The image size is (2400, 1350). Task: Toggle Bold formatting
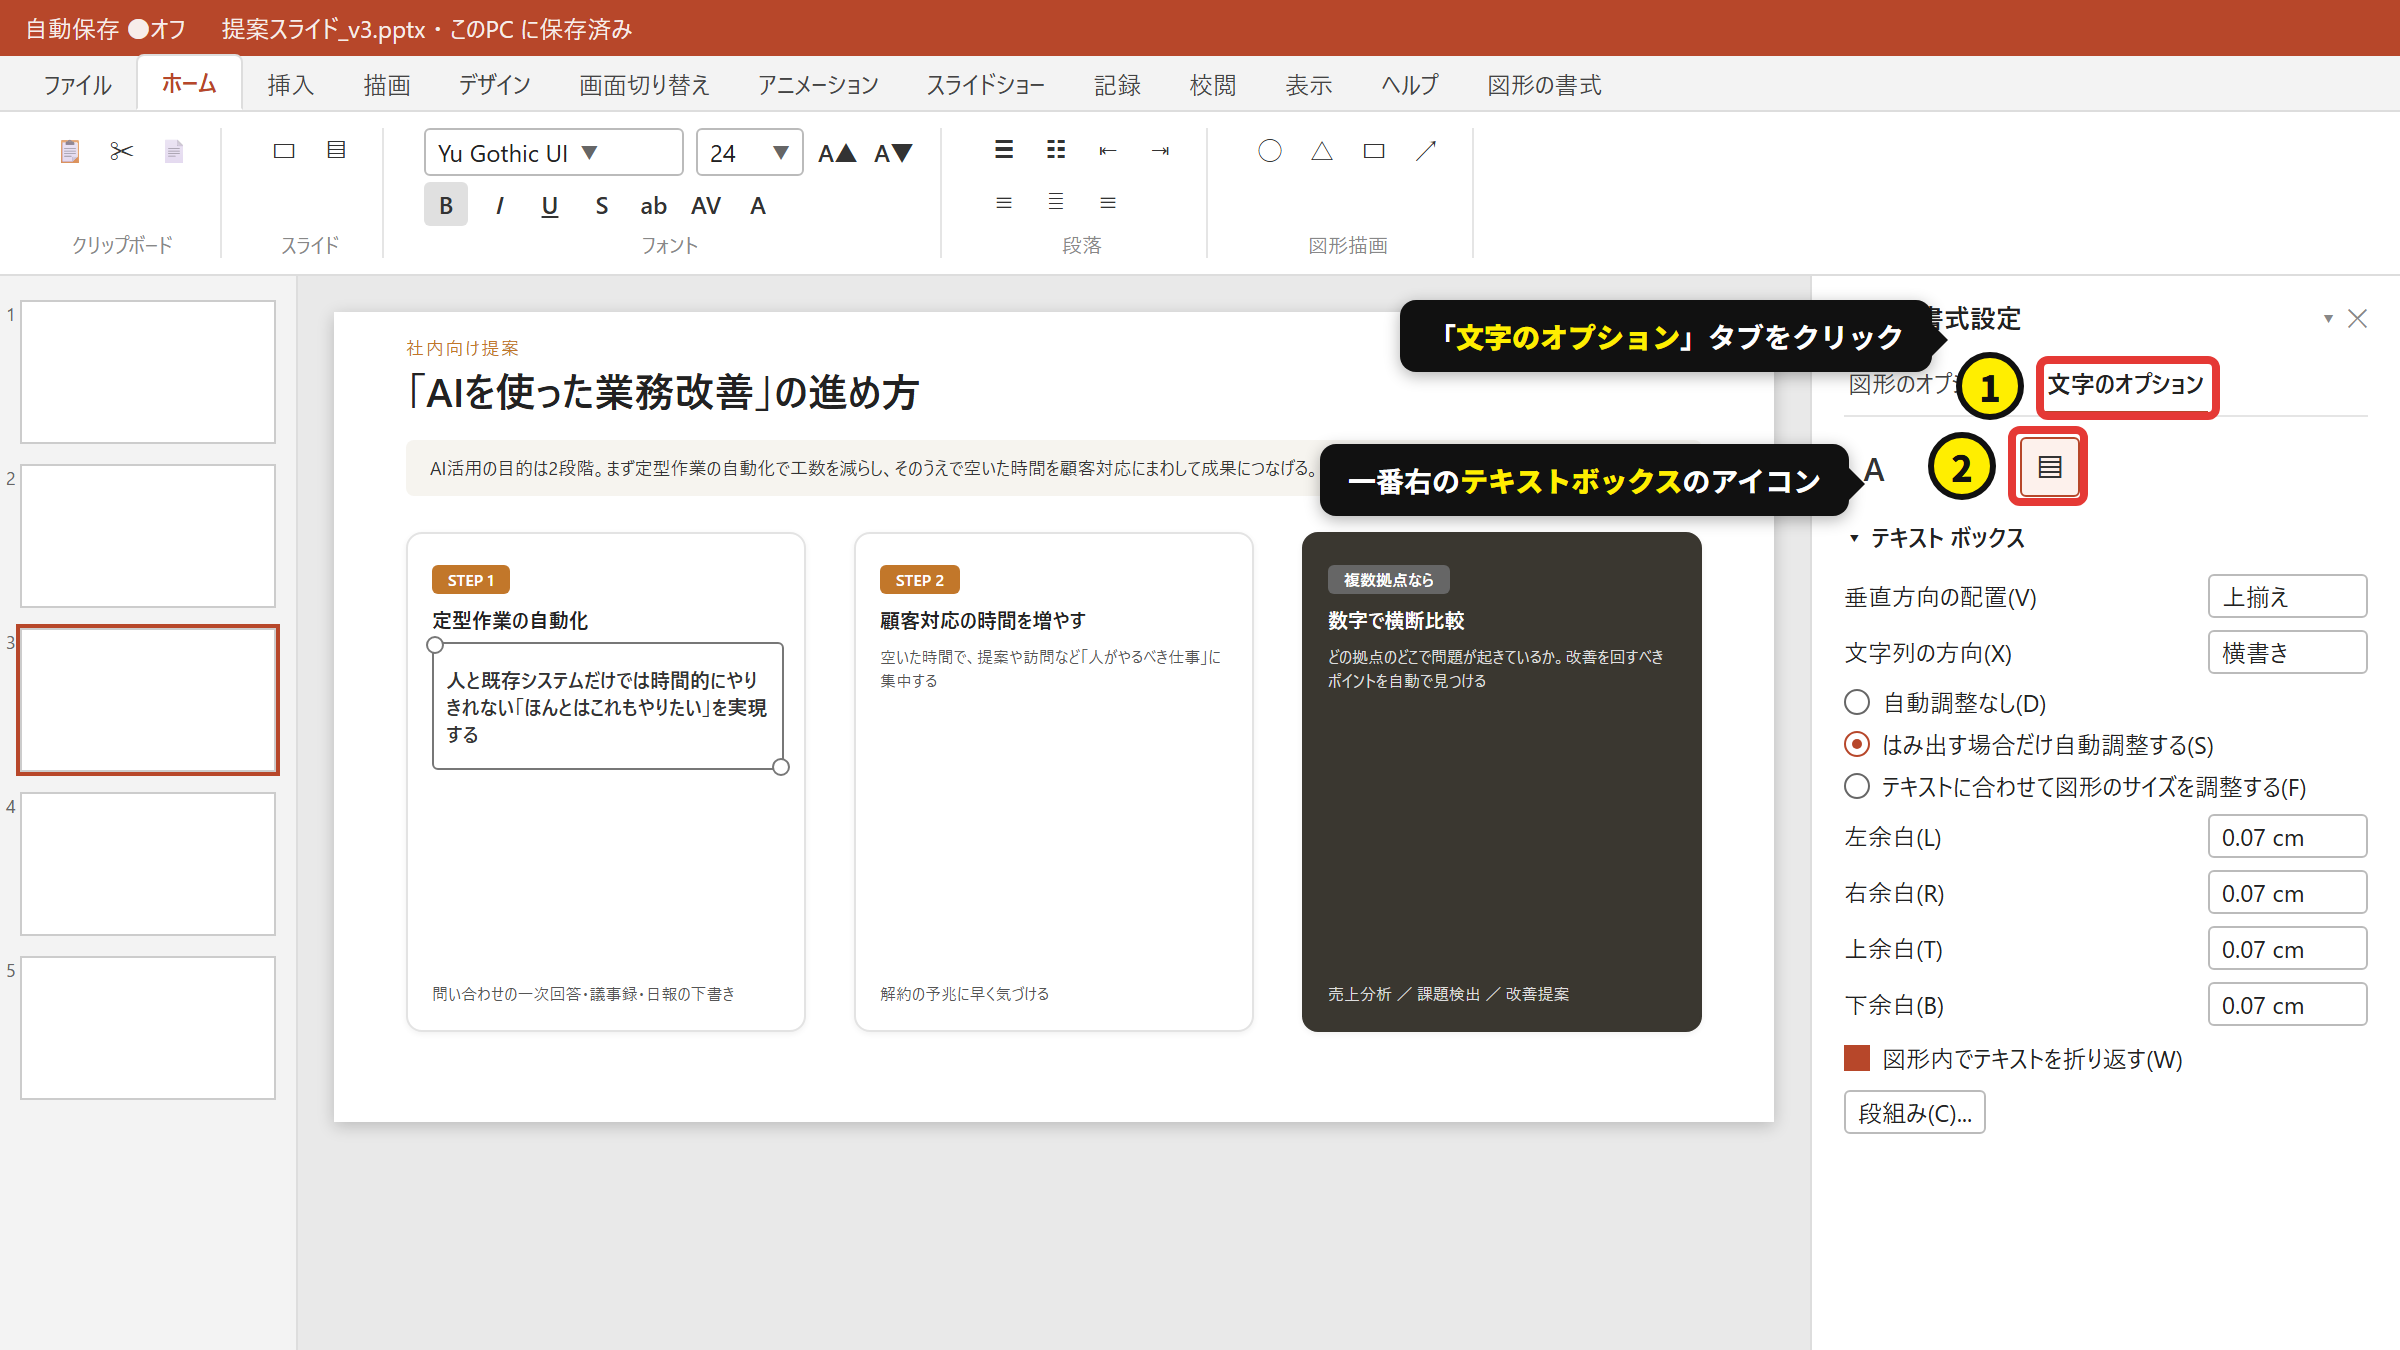point(446,205)
